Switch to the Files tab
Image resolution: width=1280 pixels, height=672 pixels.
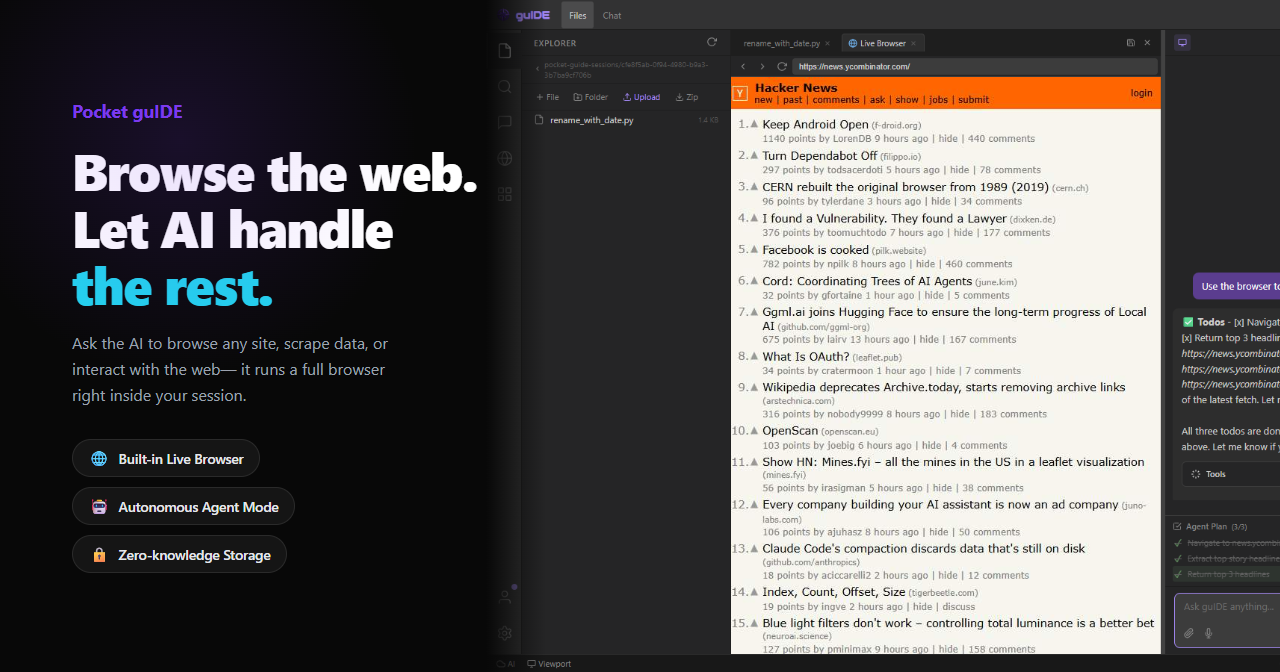[x=577, y=15]
